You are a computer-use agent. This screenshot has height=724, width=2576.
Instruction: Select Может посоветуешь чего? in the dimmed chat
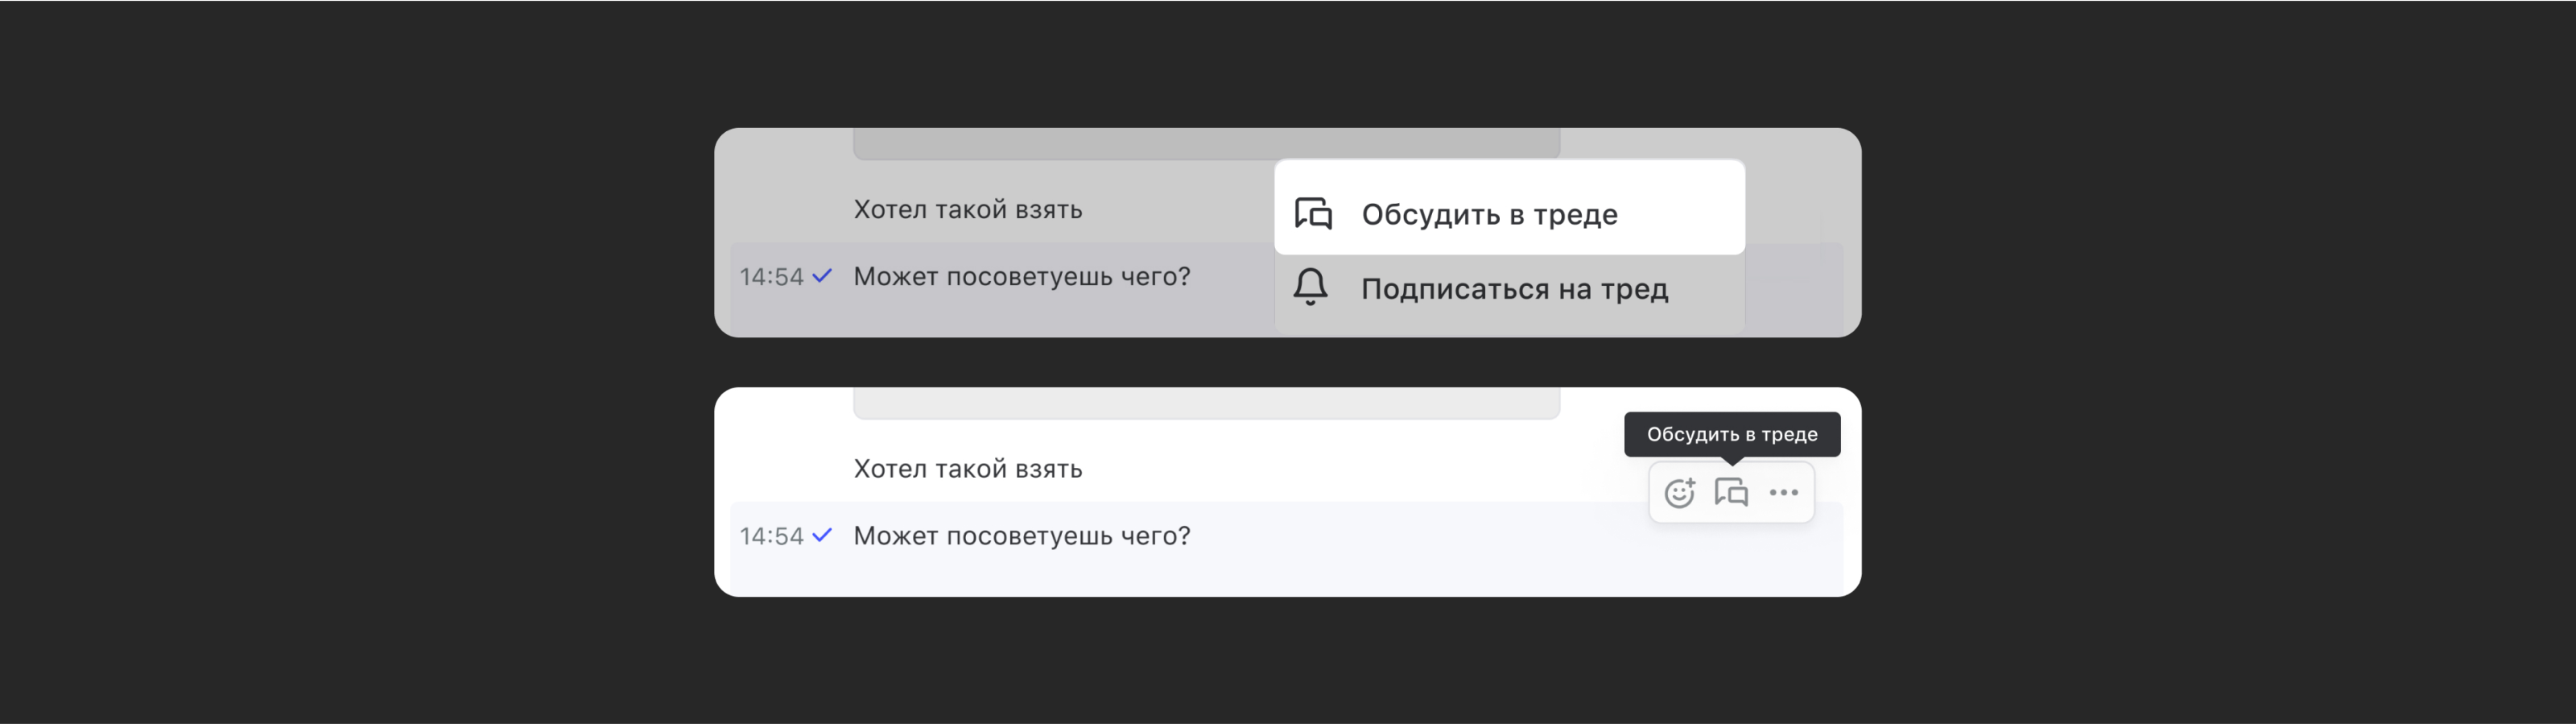(x=1021, y=276)
